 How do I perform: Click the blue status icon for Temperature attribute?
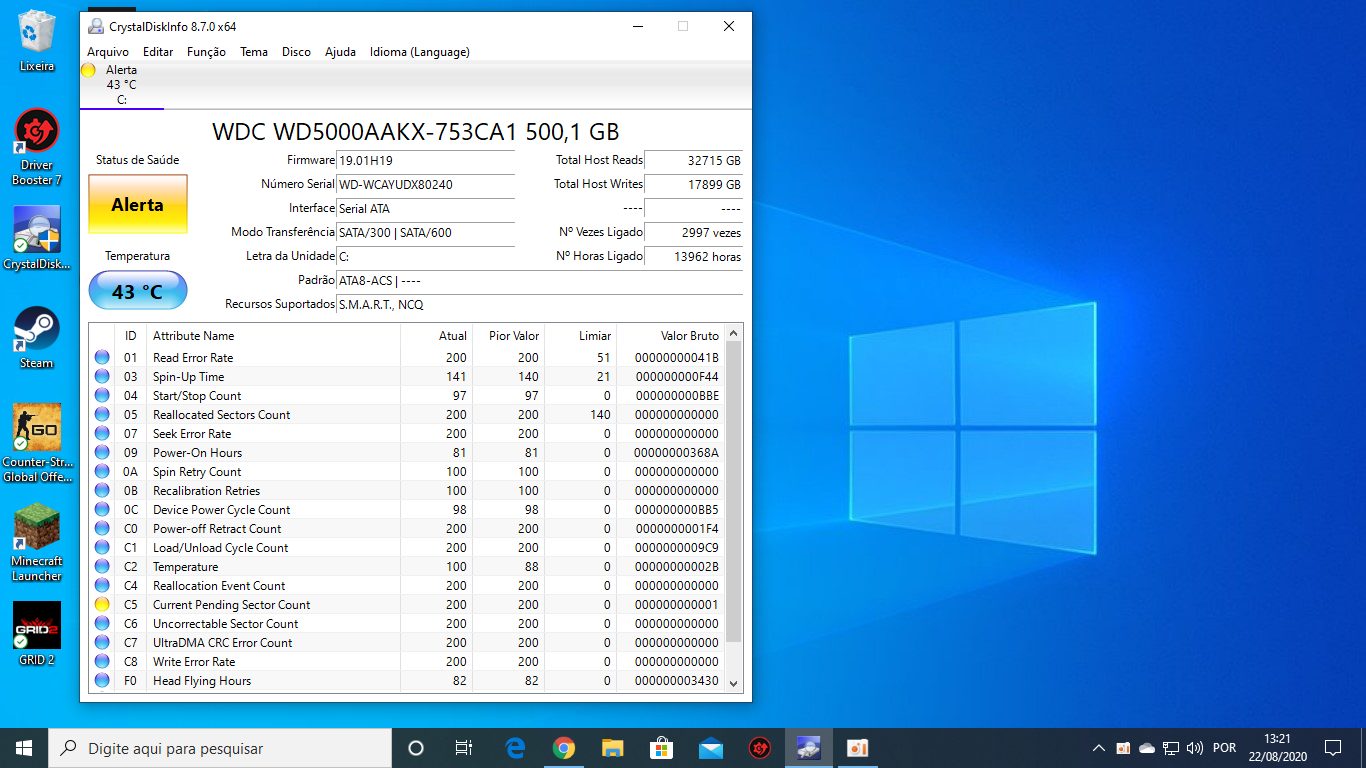click(102, 566)
